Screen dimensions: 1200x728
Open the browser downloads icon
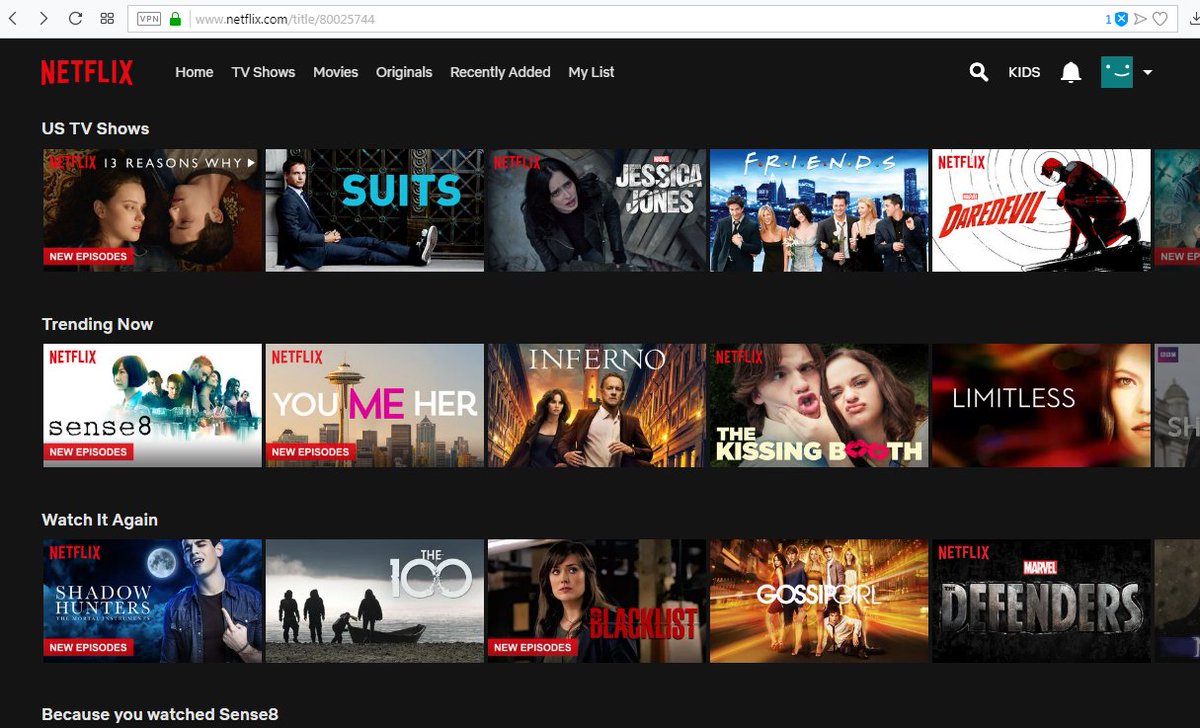click(x=1193, y=18)
